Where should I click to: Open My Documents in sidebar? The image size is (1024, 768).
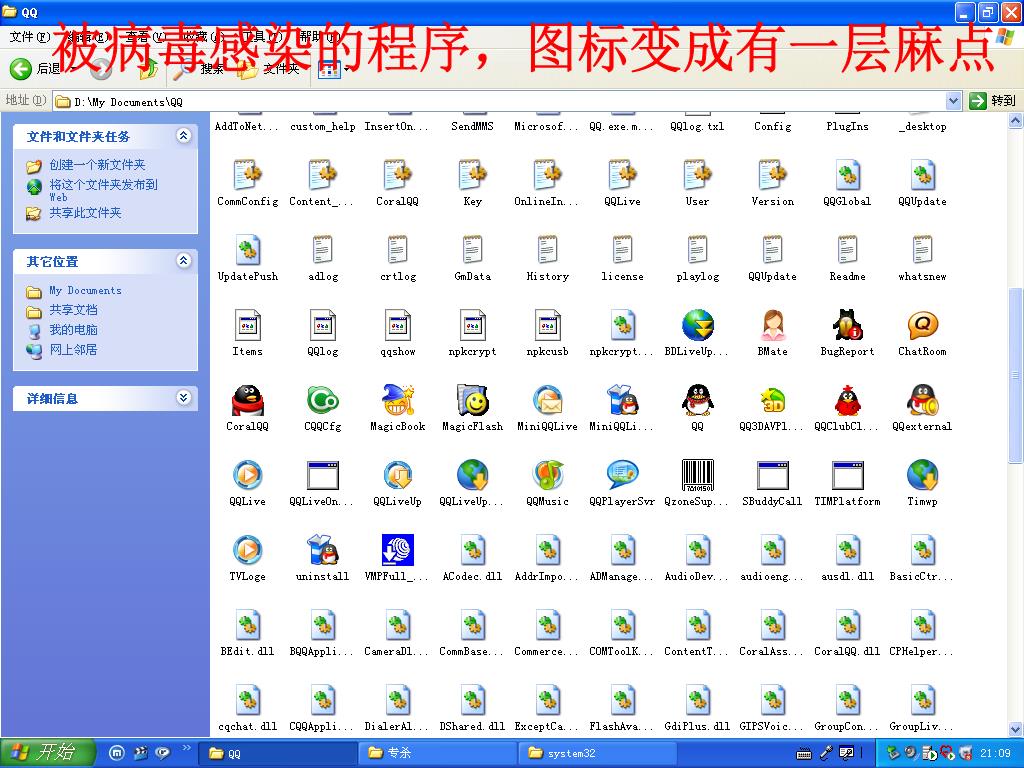pyautogui.click(x=85, y=291)
